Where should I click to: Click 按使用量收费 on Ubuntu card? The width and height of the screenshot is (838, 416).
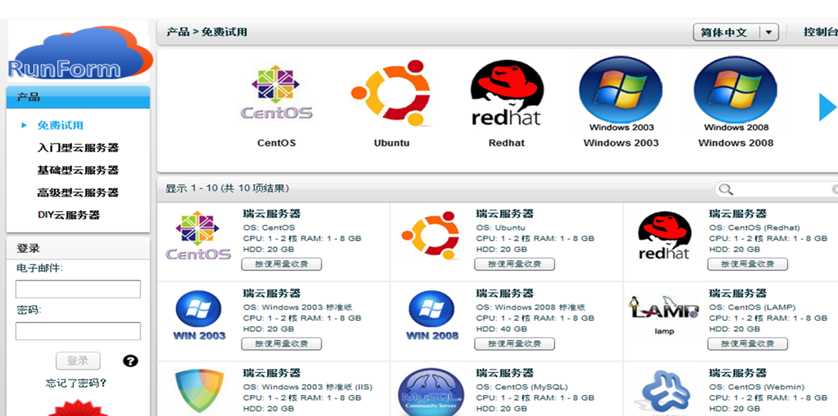tap(515, 264)
